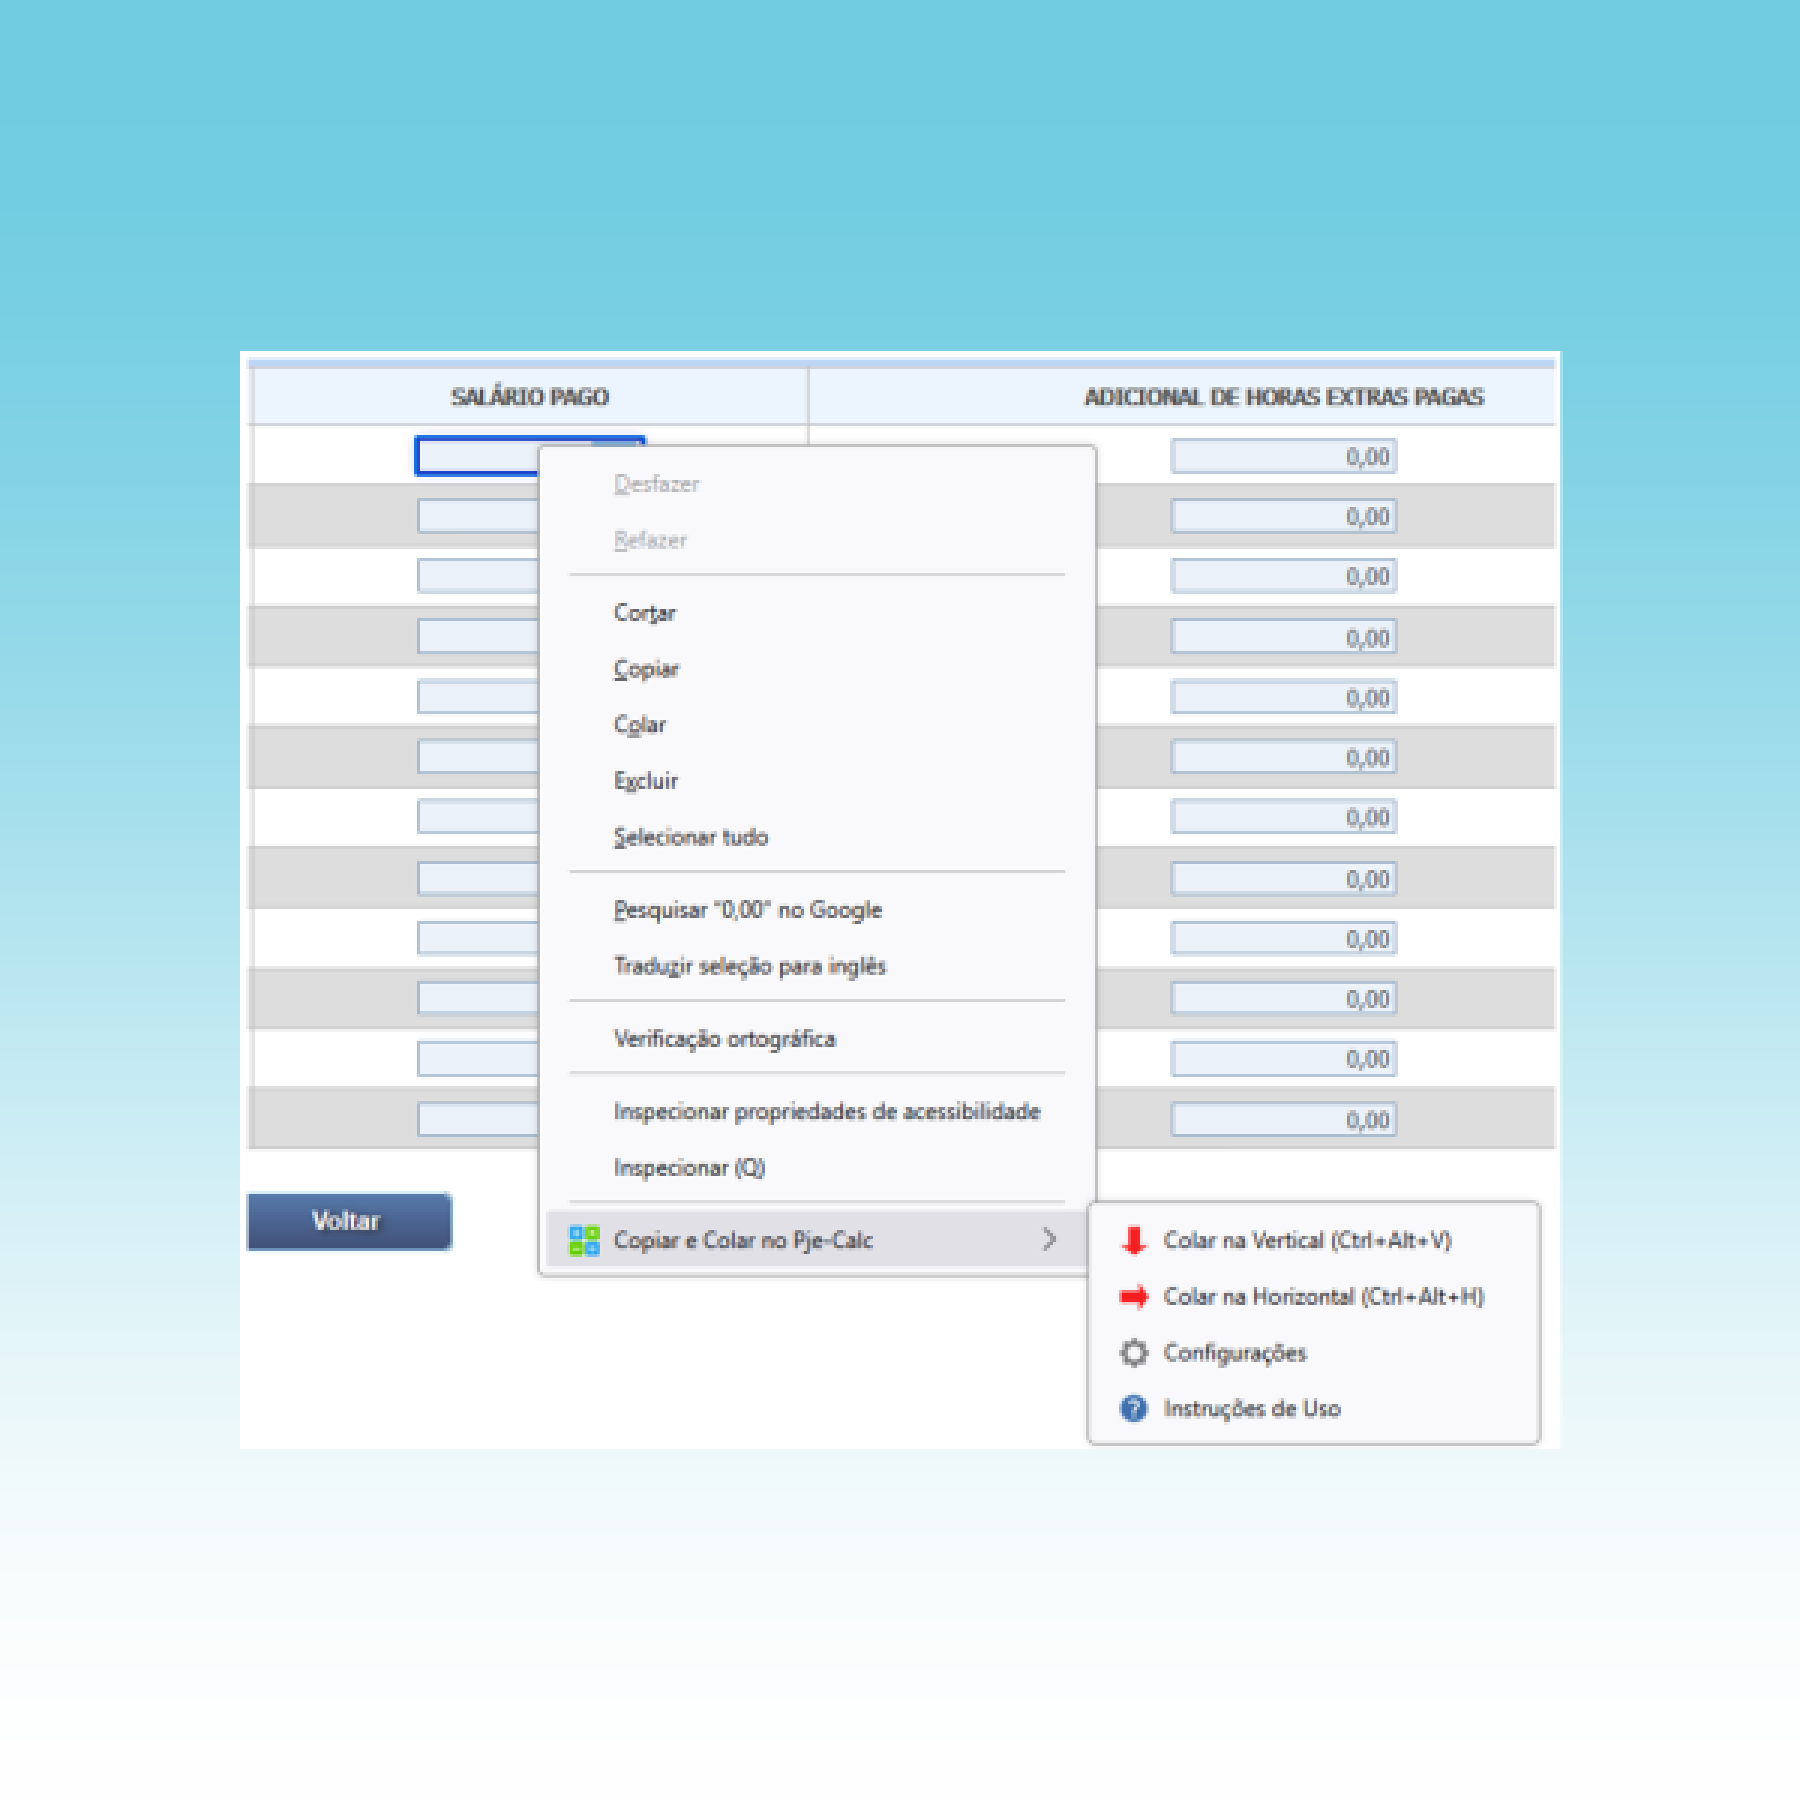1800x1800 pixels.
Task: Click the first Adicional de Horas Extras field showing 0,00
Action: 1283,456
